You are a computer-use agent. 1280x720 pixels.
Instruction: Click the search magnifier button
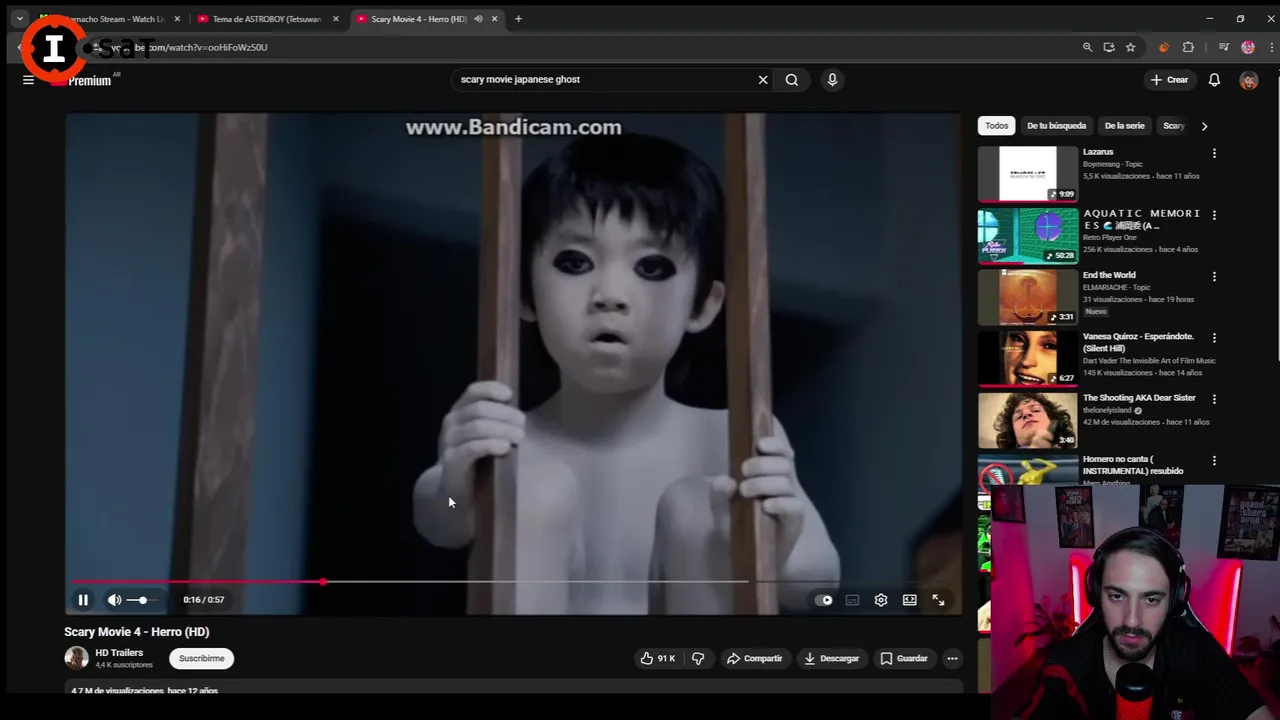(x=792, y=80)
